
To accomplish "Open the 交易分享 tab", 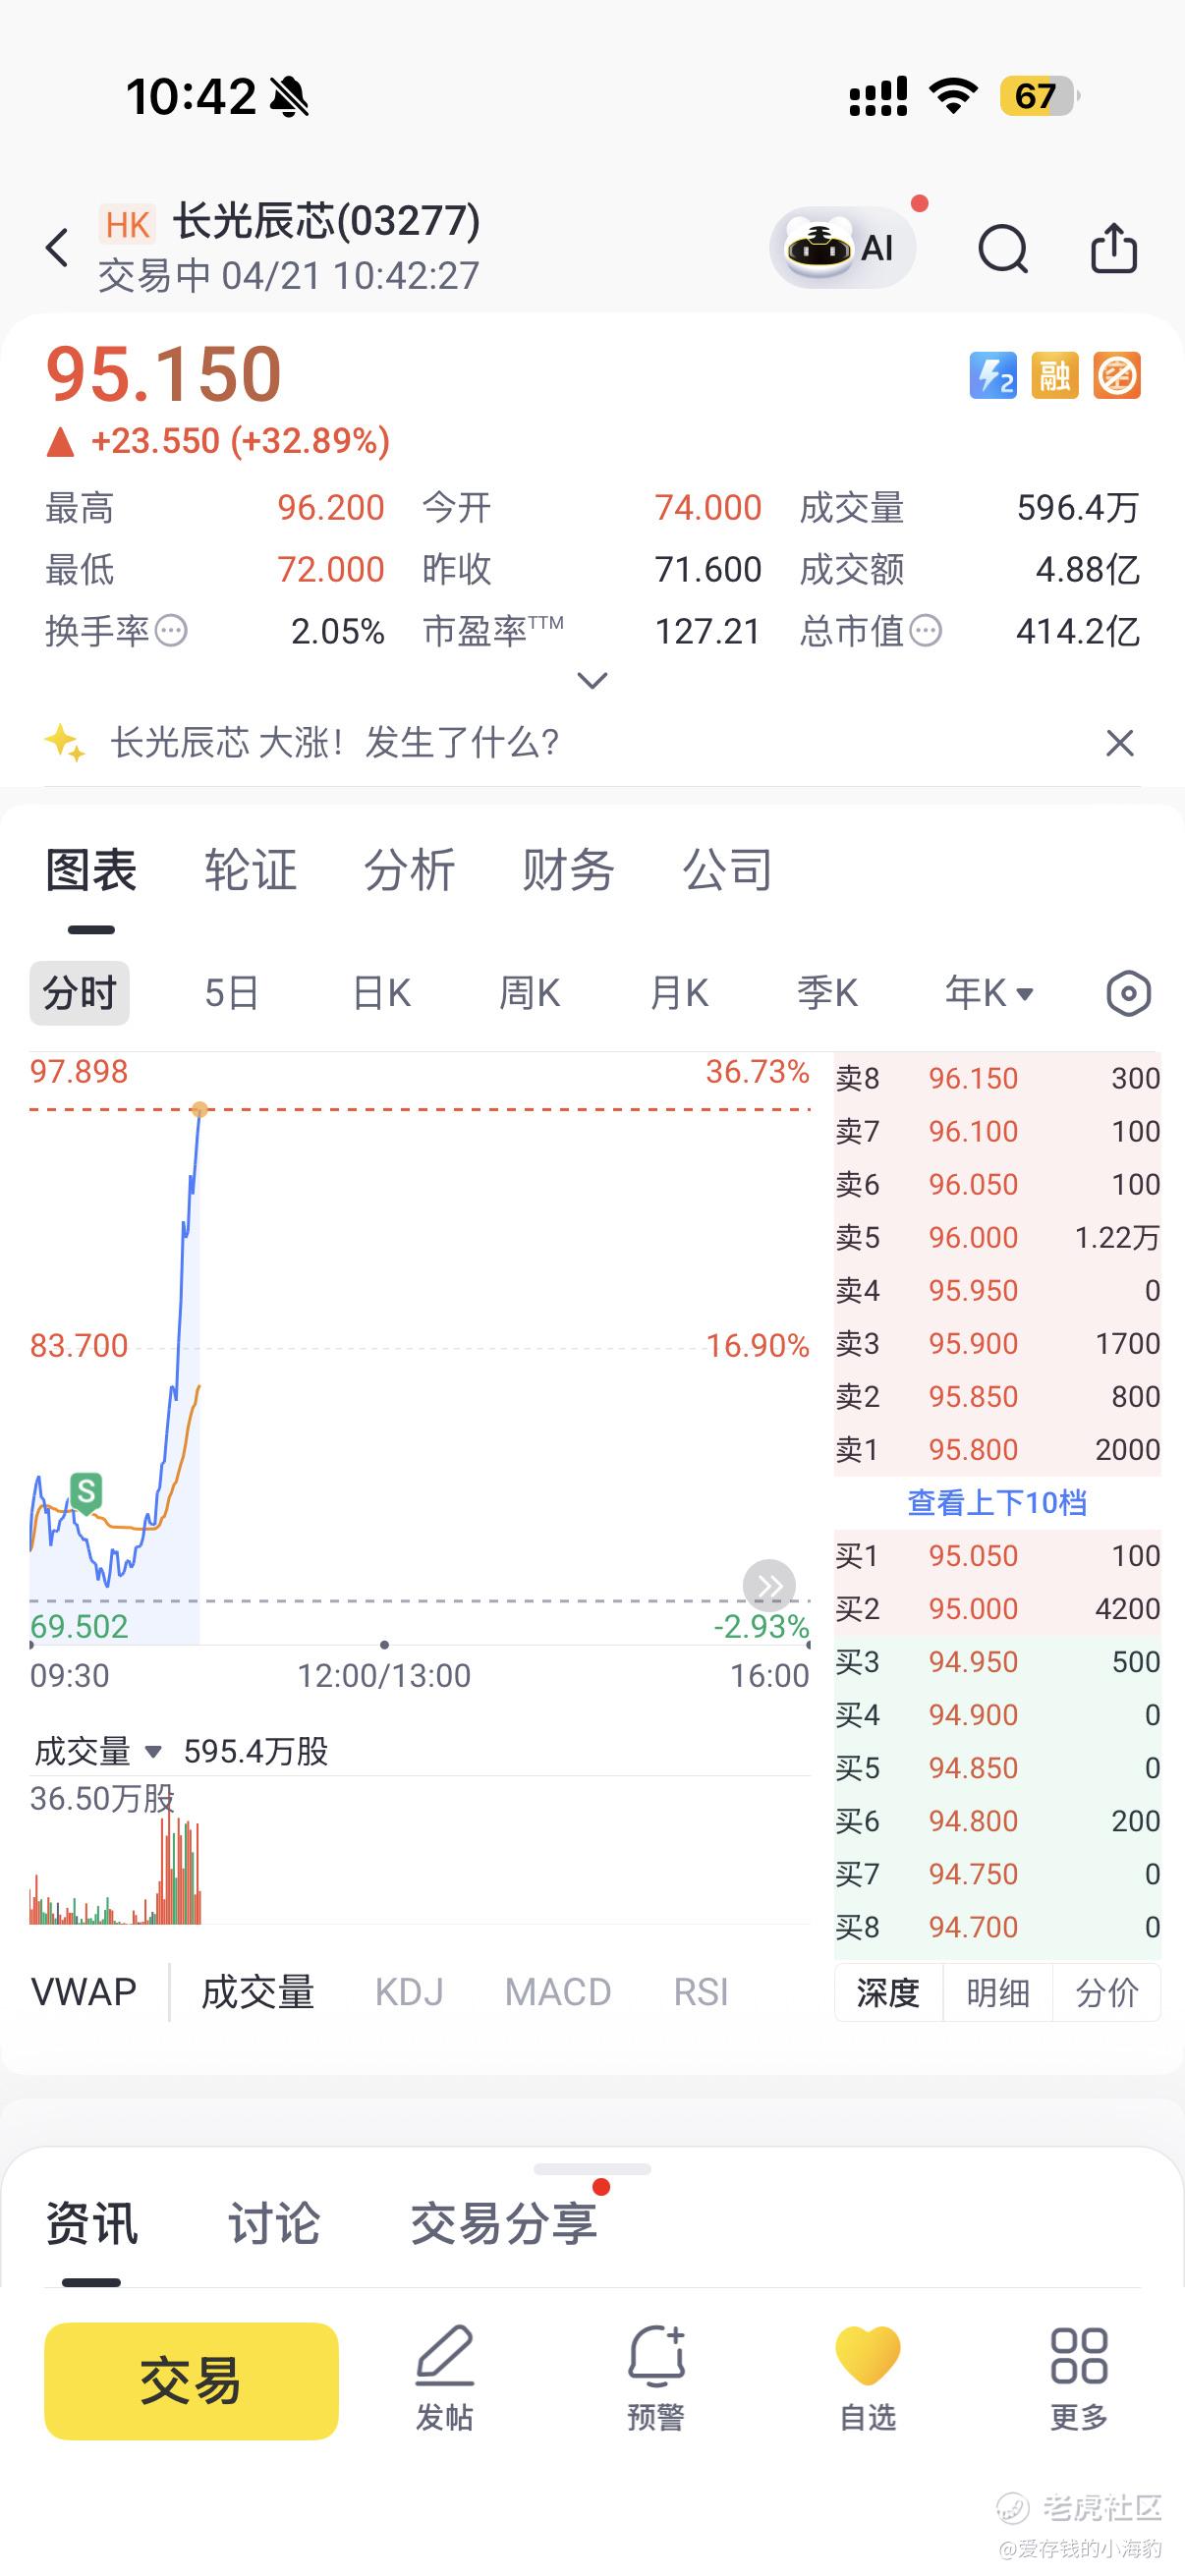I will point(504,2223).
